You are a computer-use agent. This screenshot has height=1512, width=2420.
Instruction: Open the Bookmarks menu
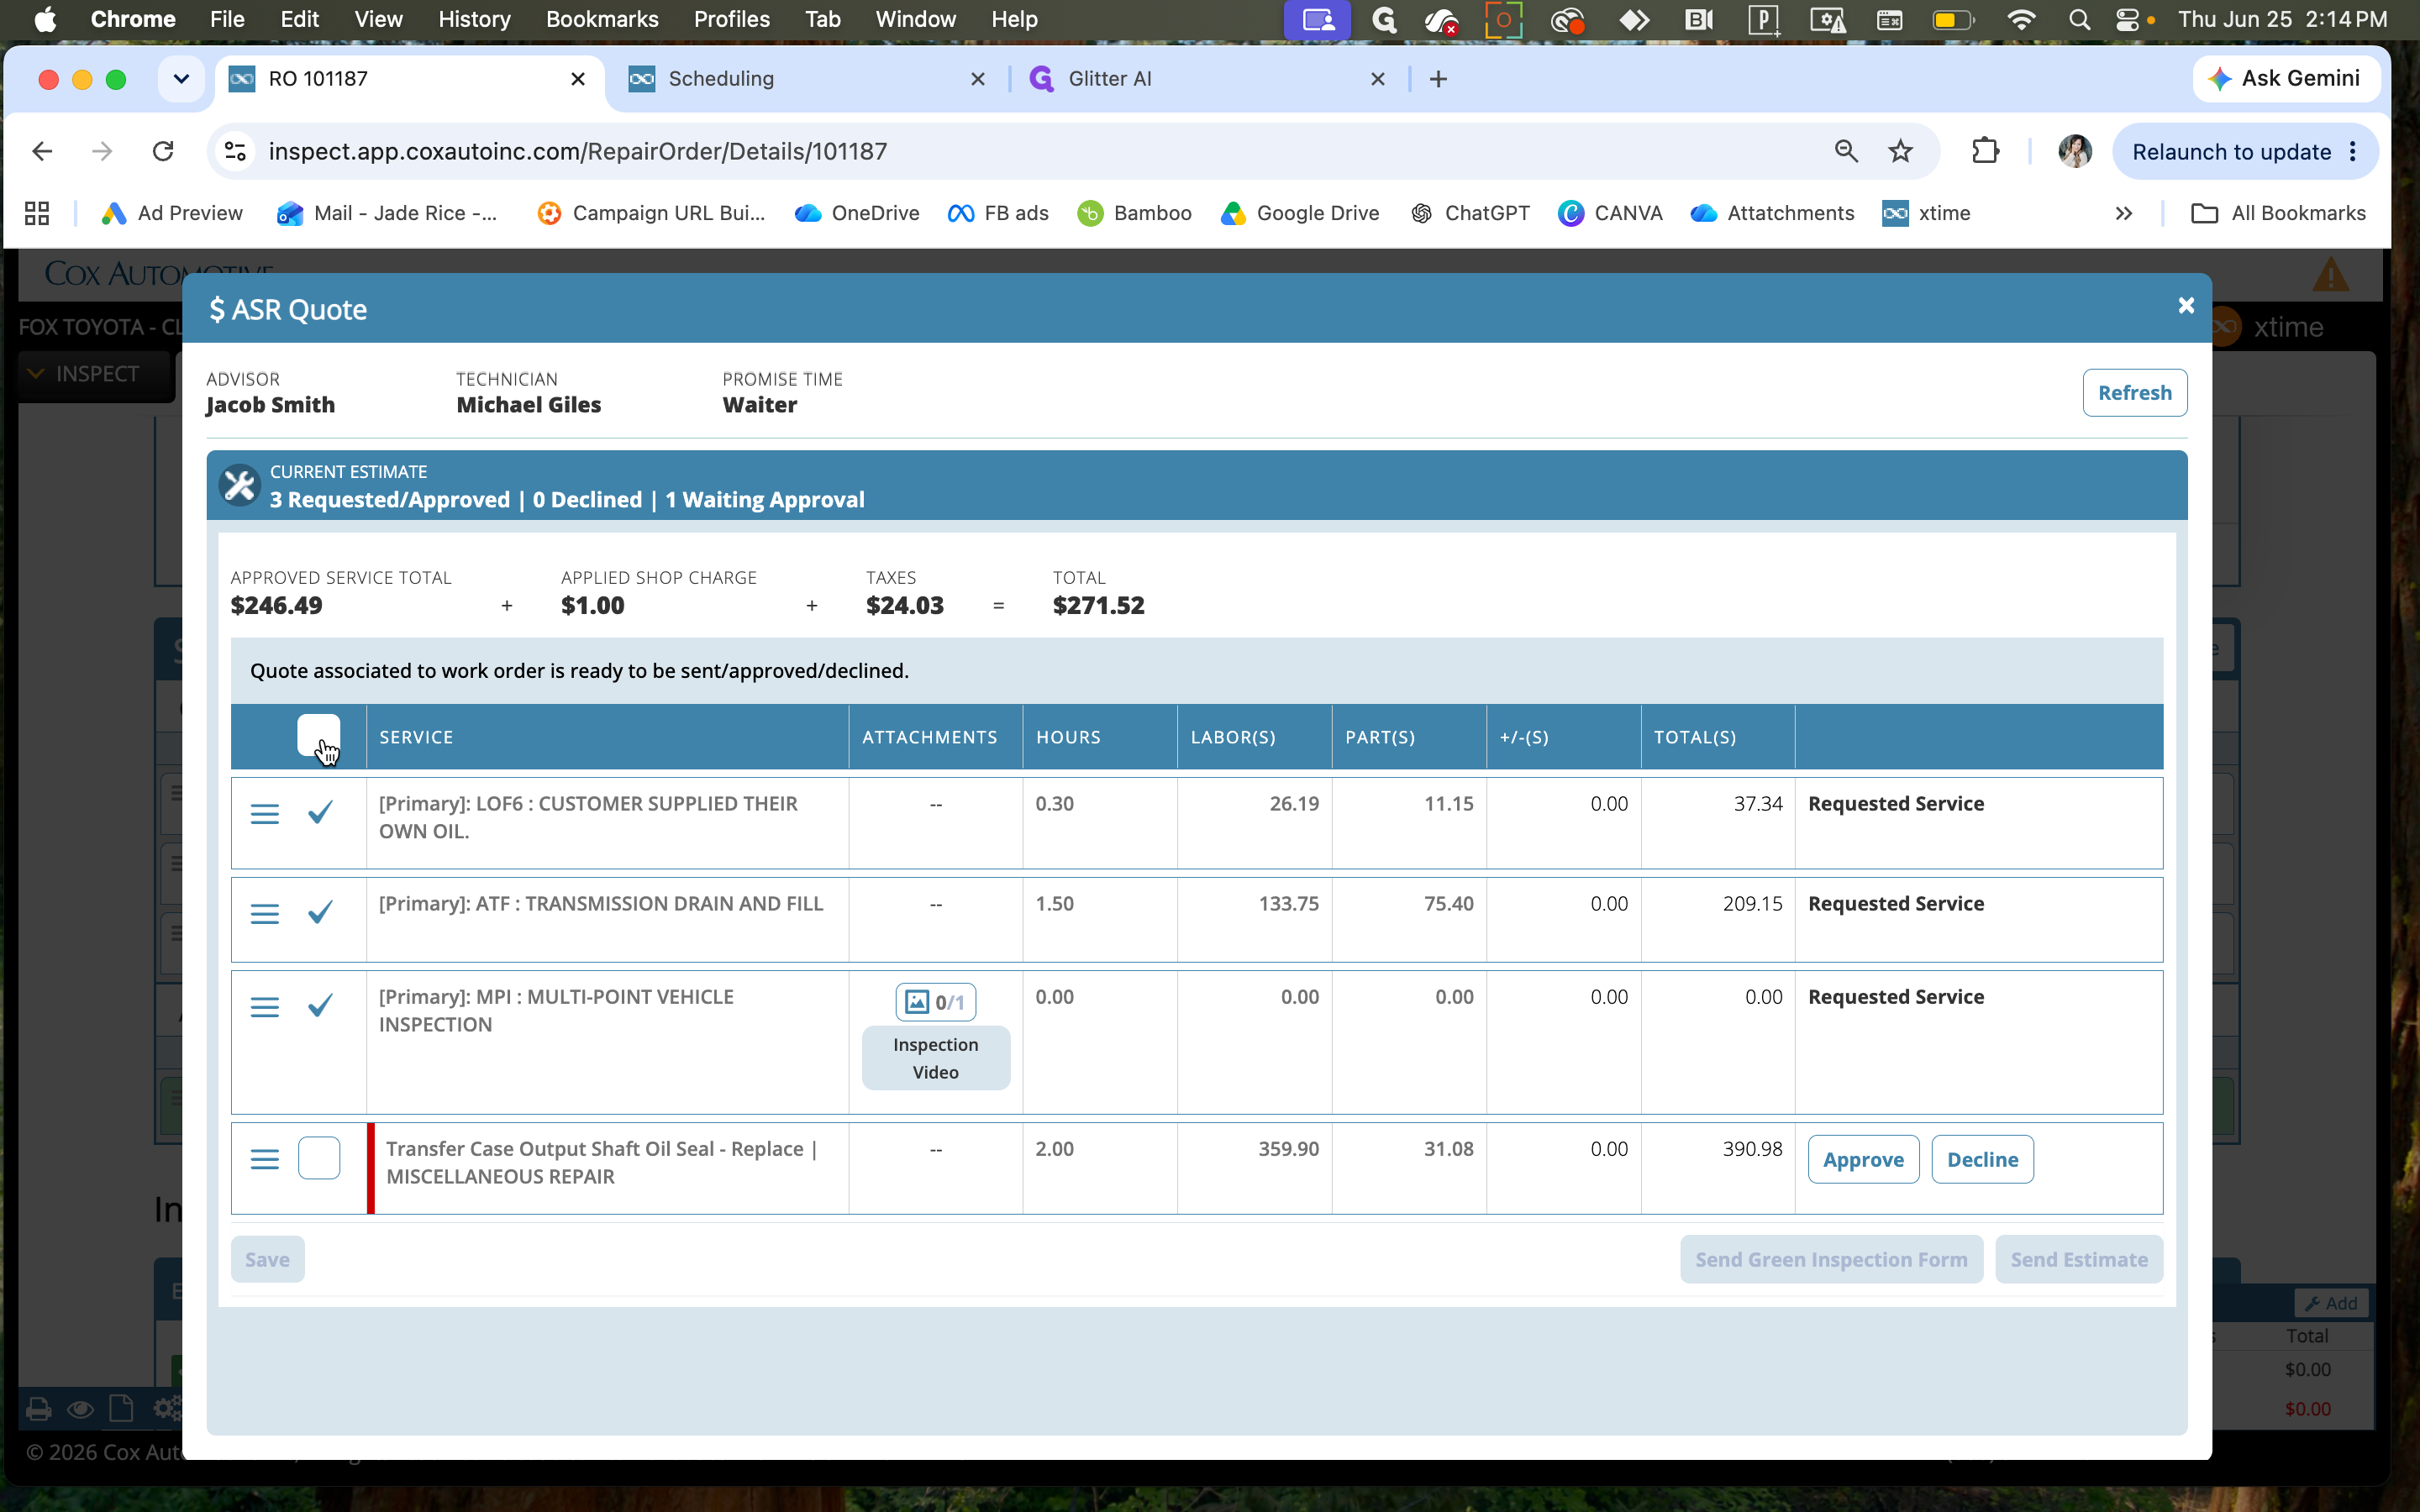[x=602, y=20]
